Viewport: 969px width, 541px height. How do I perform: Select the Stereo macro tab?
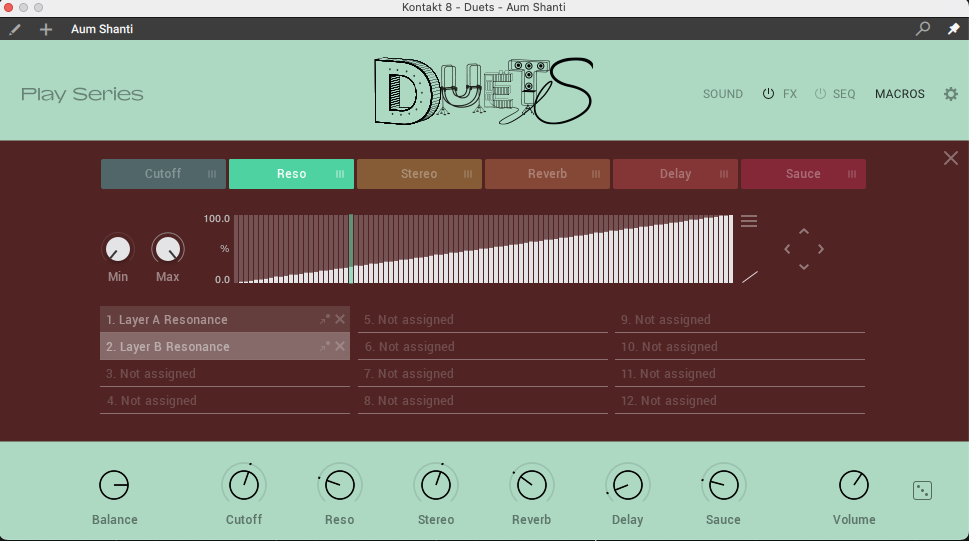click(x=419, y=174)
